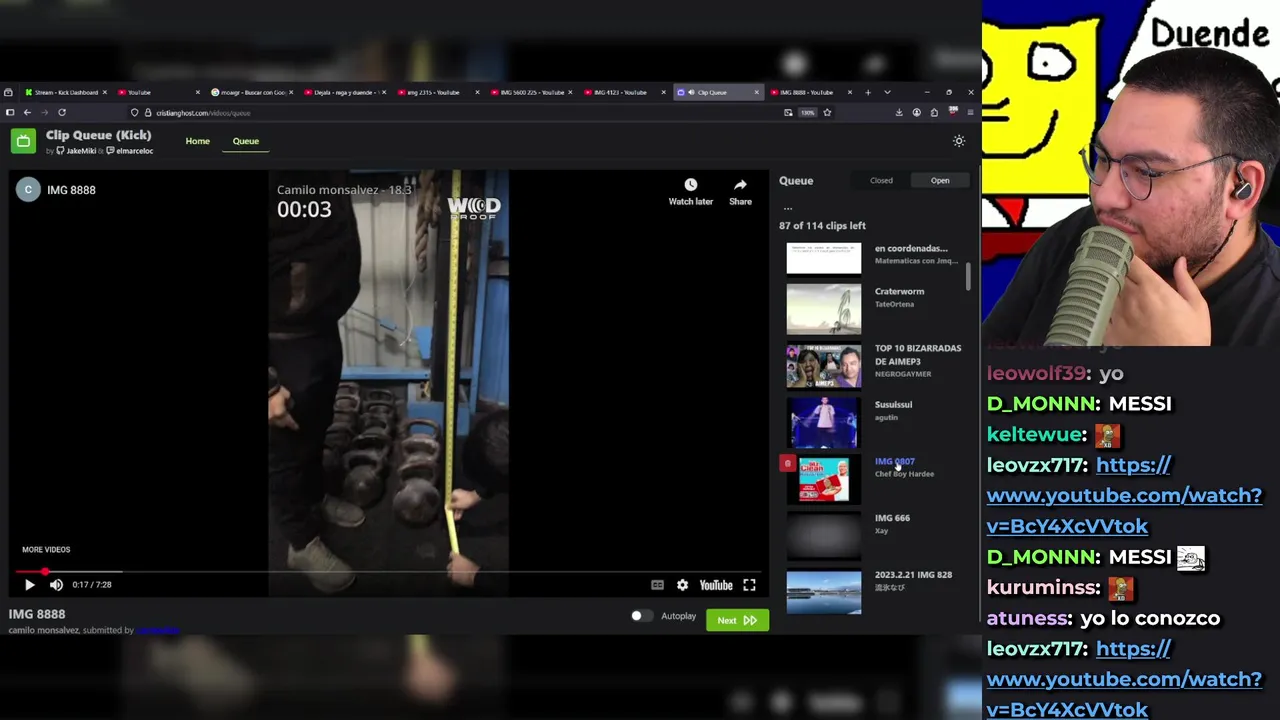Open the sidebar toggle icon left of back
Image resolution: width=1280 pixels, height=720 pixels.
coord(10,112)
